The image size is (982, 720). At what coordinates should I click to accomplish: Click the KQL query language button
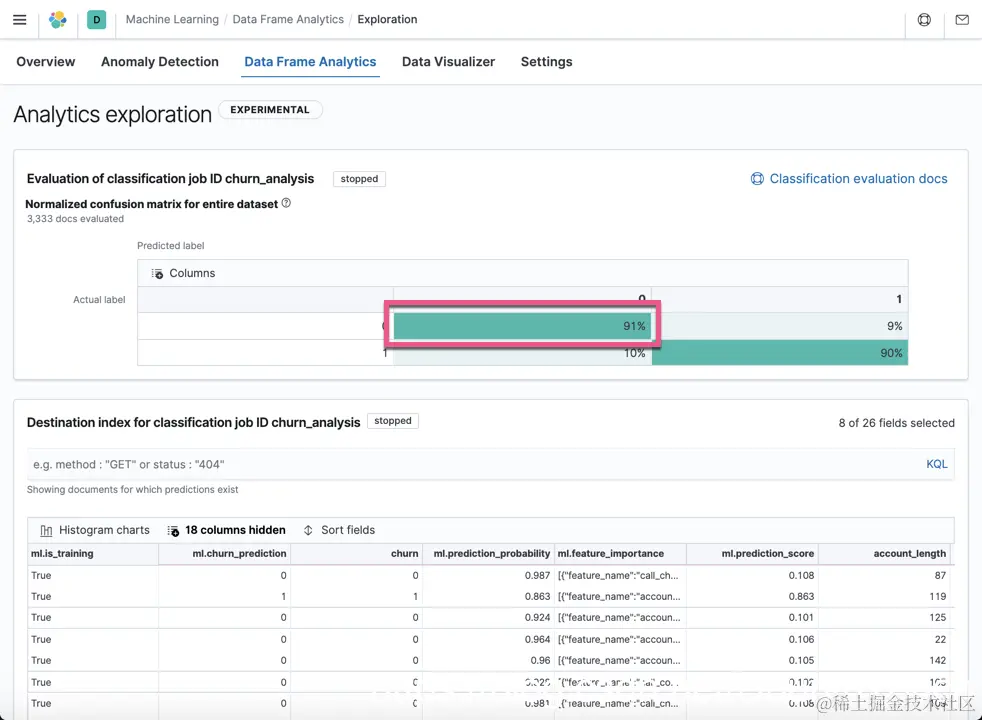coord(936,464)
